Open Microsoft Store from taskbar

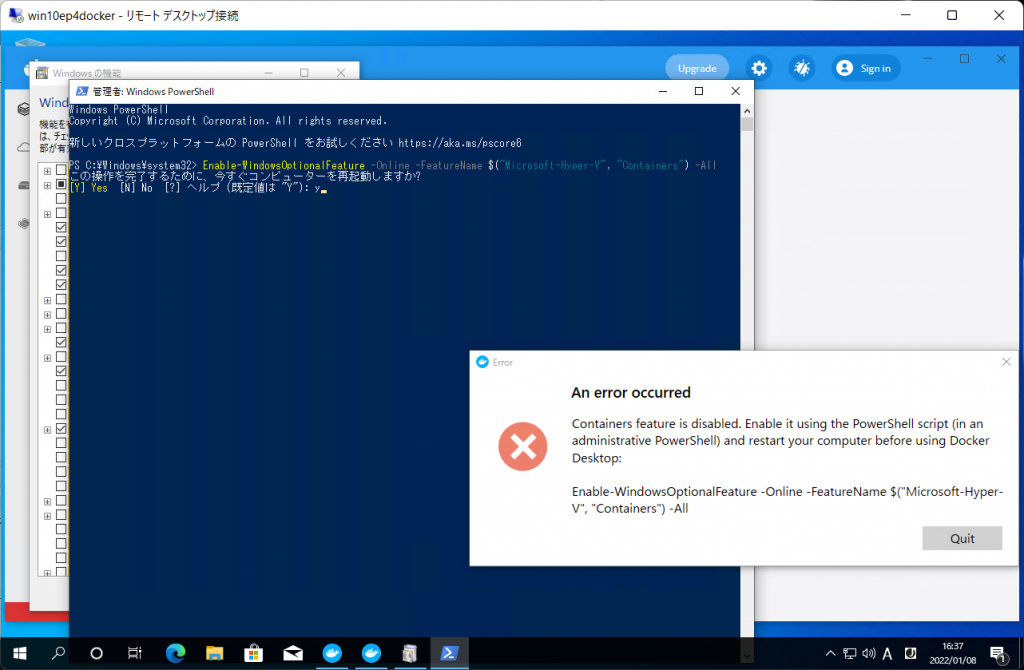coord(253,653)
